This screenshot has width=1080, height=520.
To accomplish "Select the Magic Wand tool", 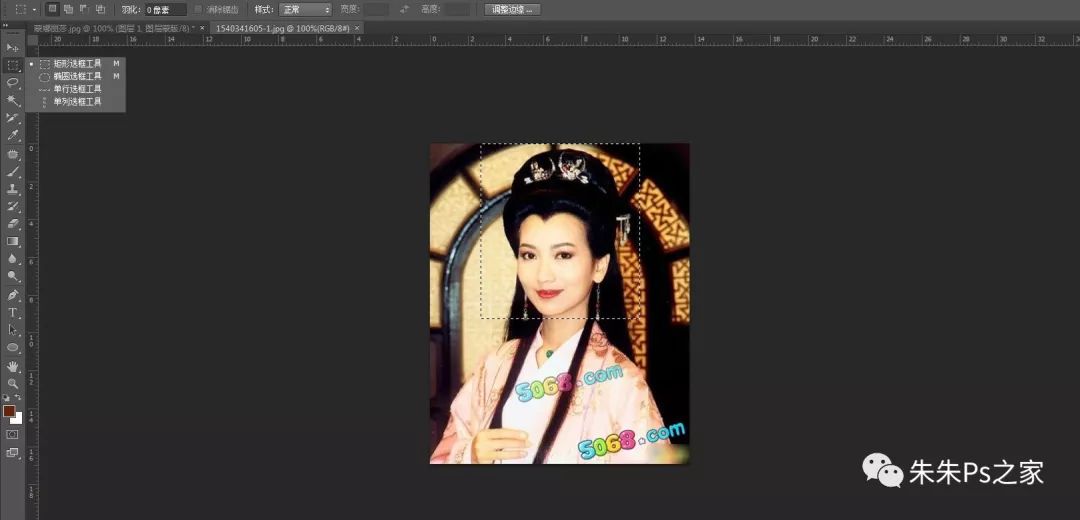I will pos(12,101).
